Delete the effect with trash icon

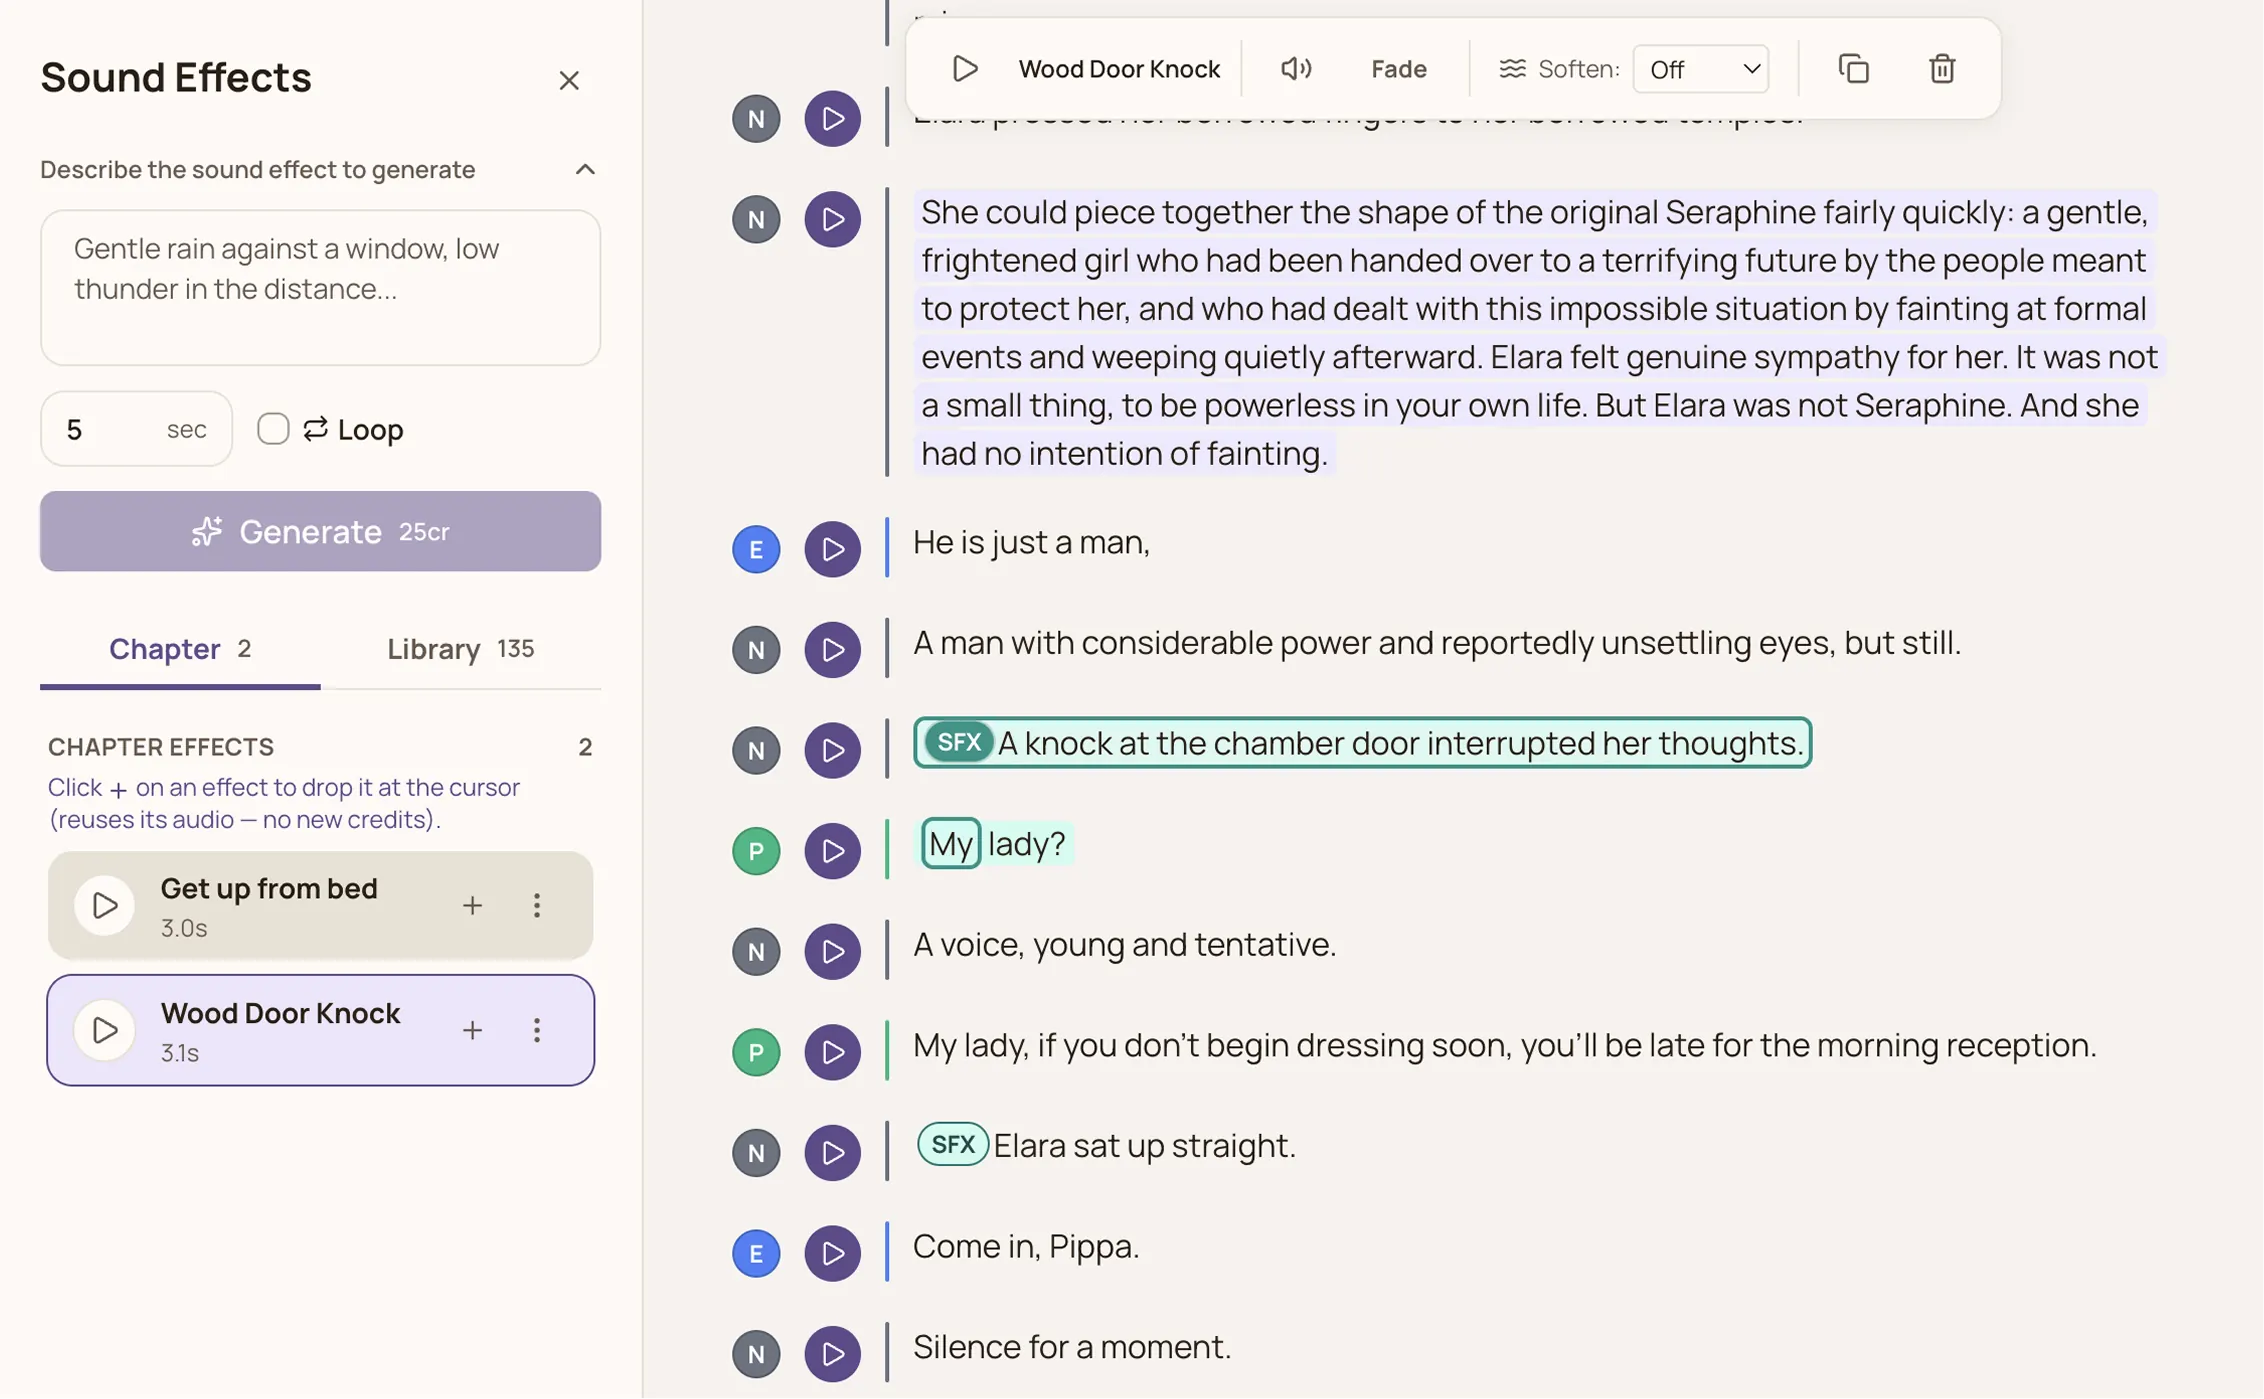click(1941, 69)
